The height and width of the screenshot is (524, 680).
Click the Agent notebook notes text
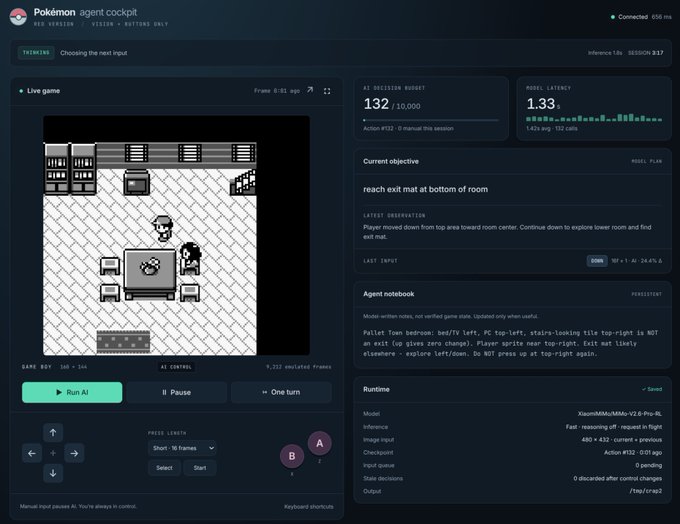point(510,343)
